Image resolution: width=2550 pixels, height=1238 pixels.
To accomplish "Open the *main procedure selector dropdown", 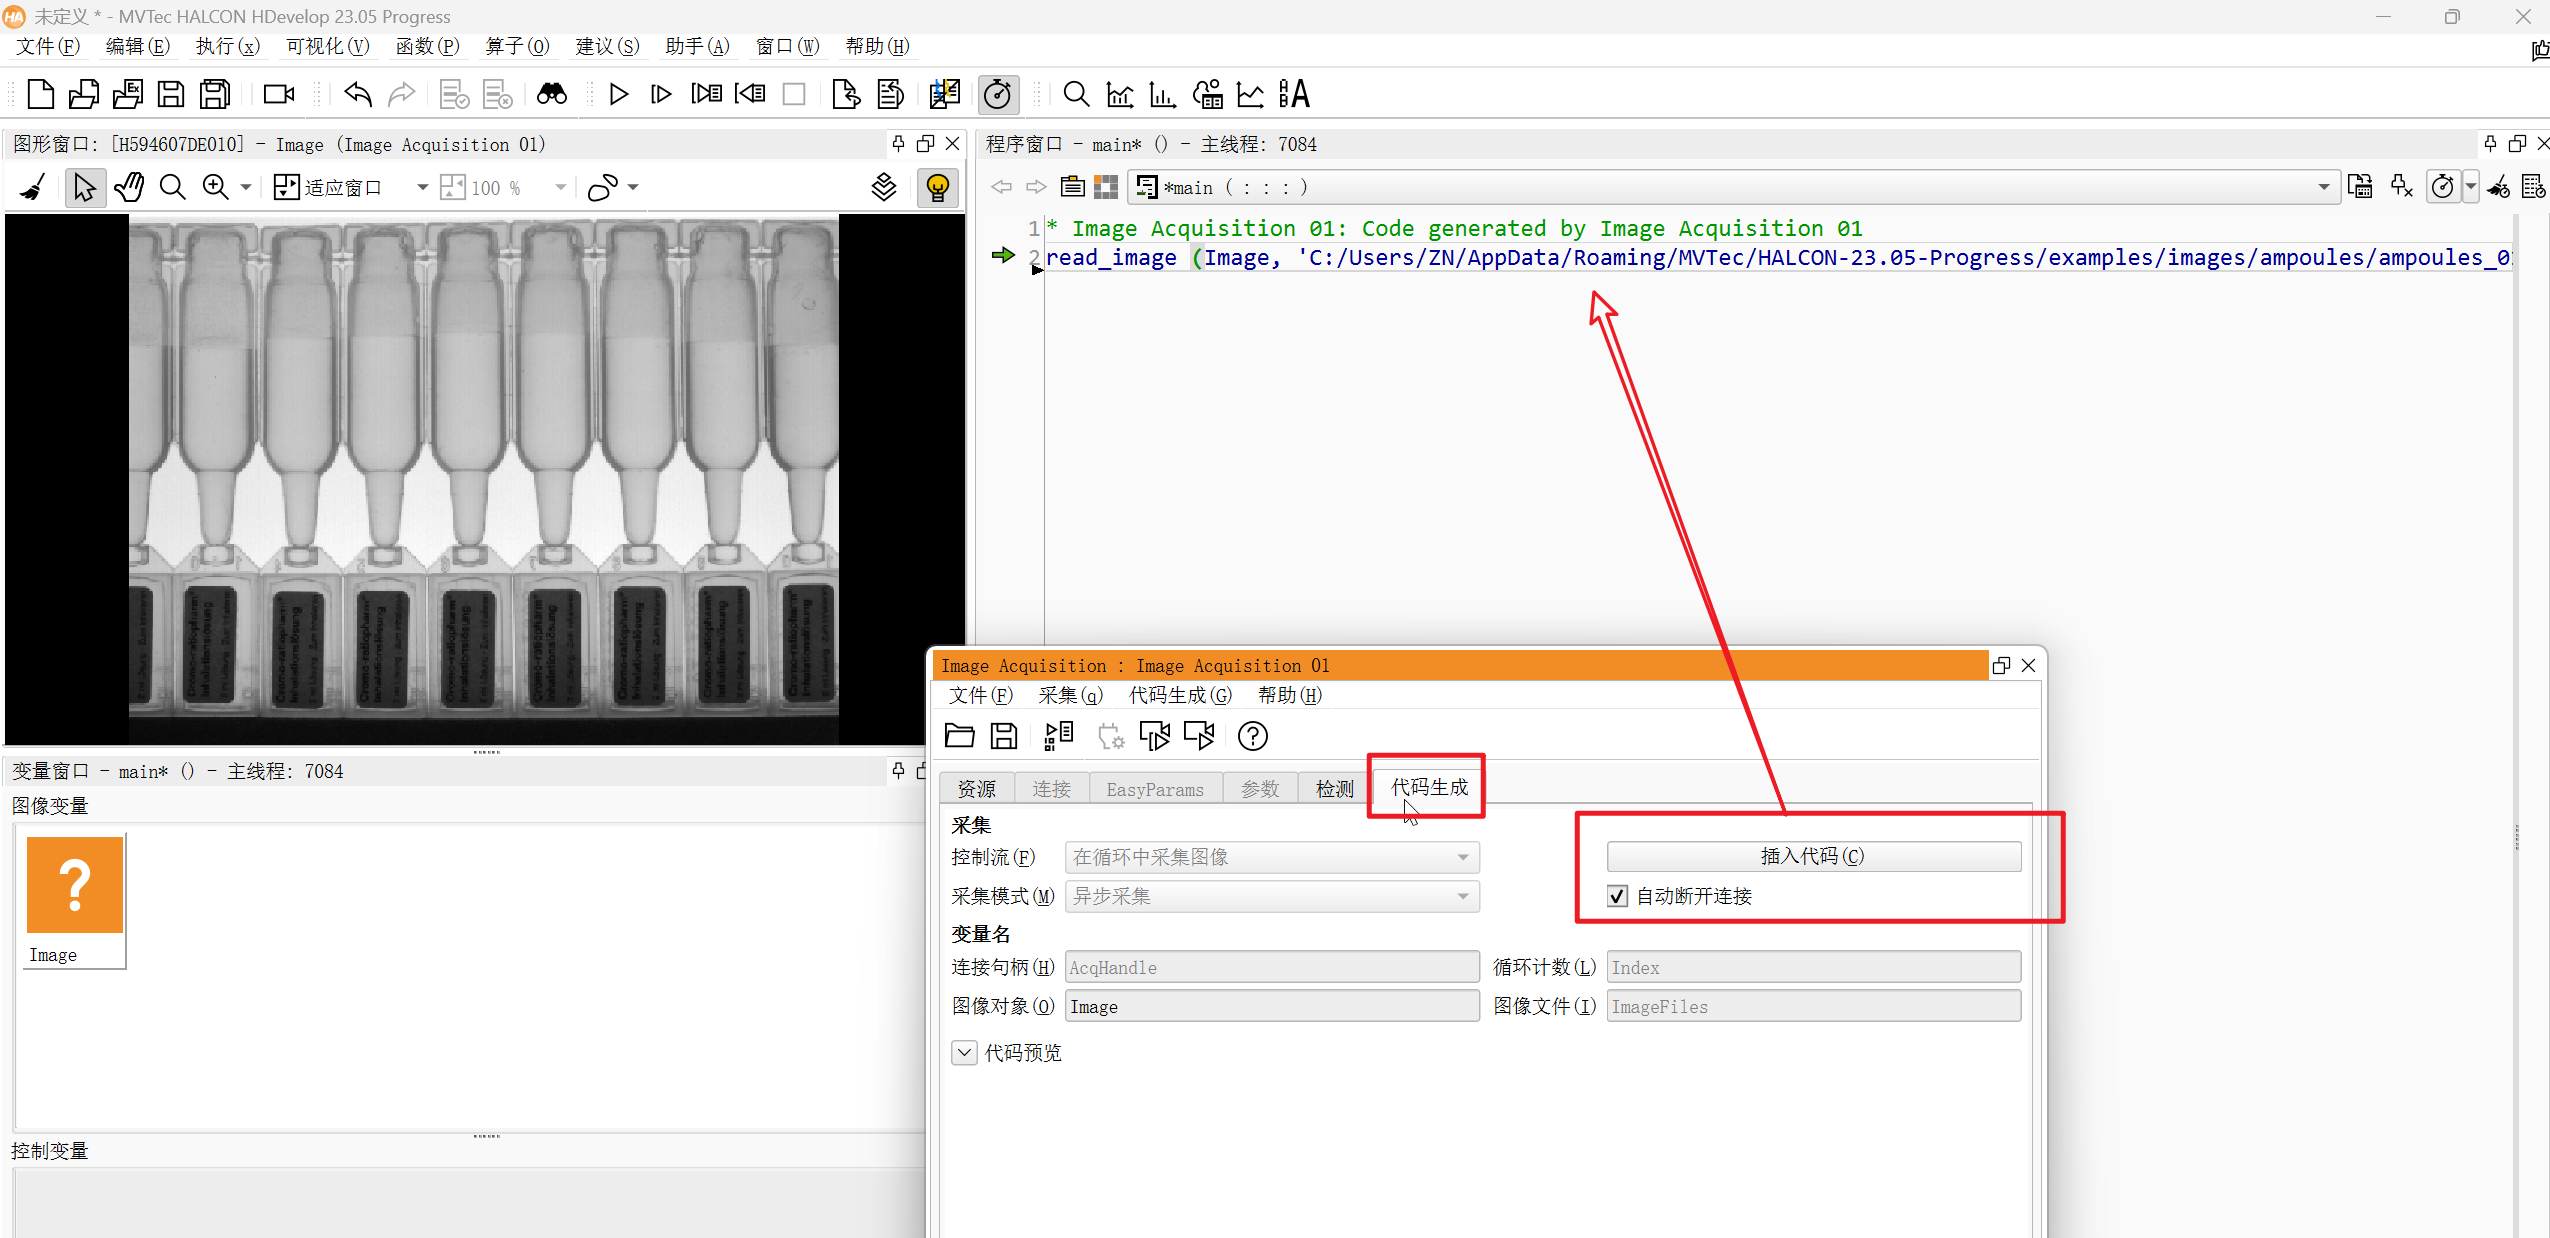I will pyautogui.click(x=2323, y=187).
